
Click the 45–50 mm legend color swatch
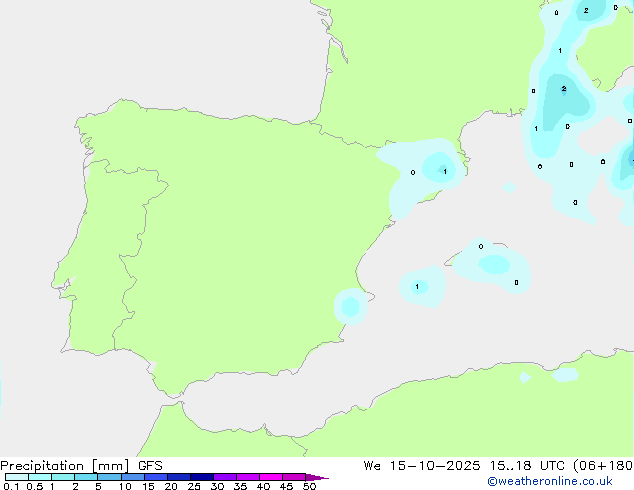[x=294, y=477]
